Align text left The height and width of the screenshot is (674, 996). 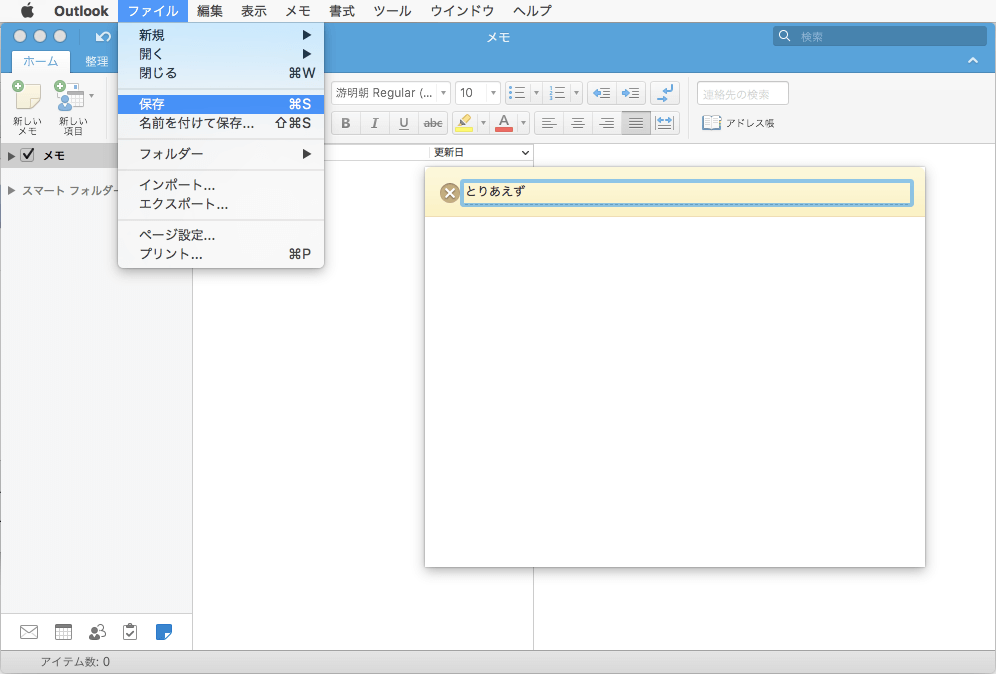pos(549,123)
